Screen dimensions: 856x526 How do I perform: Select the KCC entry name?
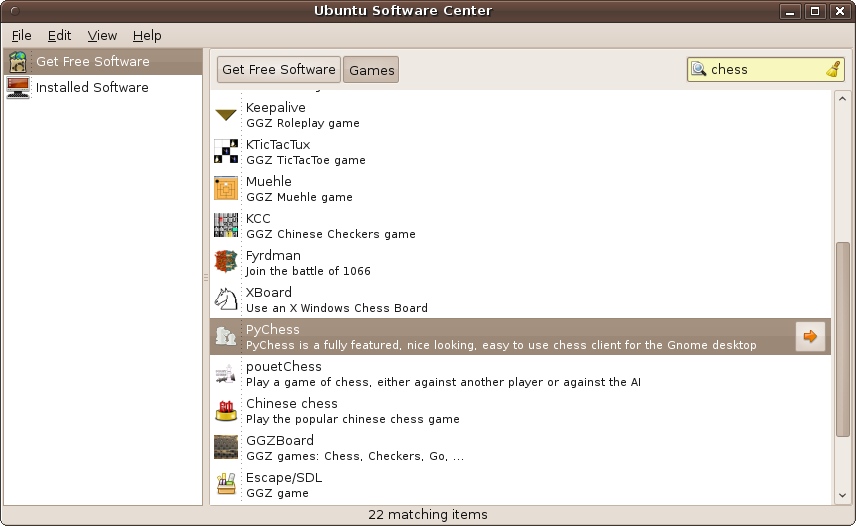coord(258,219)
